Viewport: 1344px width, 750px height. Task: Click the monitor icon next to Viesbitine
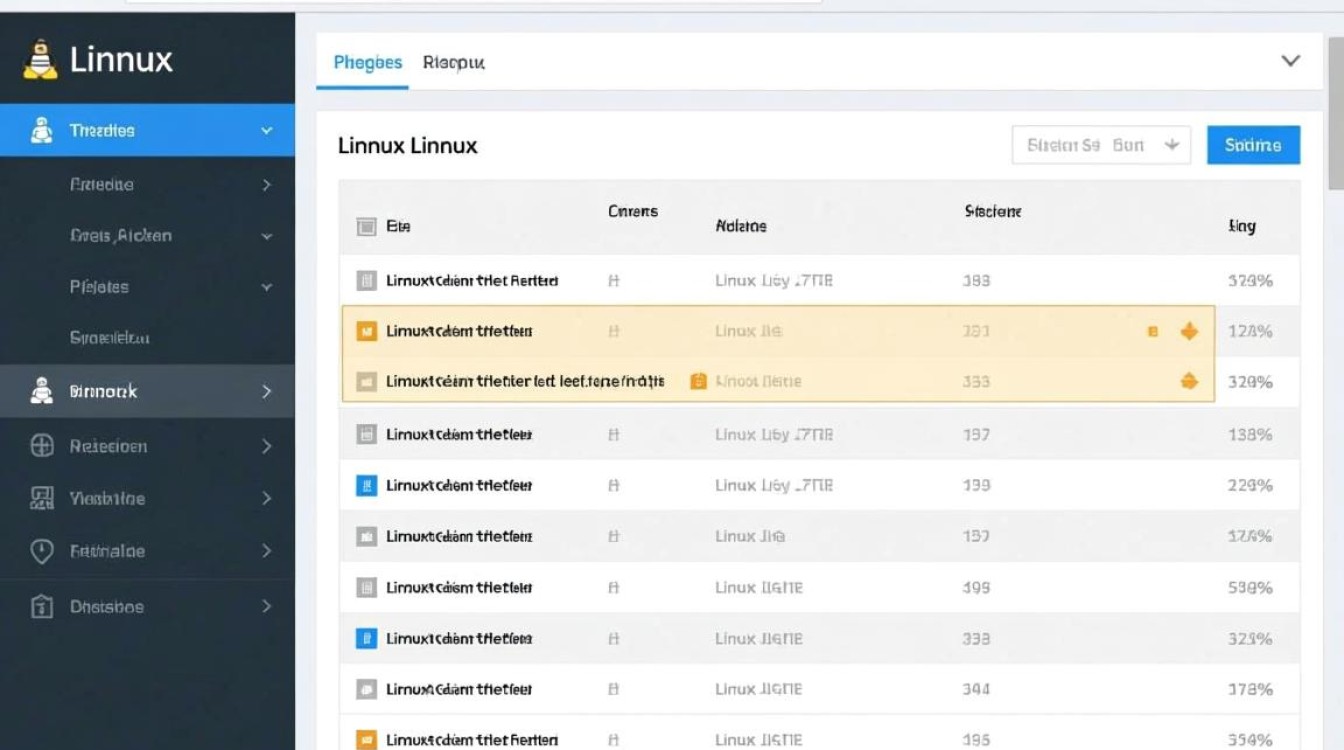point(42,498)
